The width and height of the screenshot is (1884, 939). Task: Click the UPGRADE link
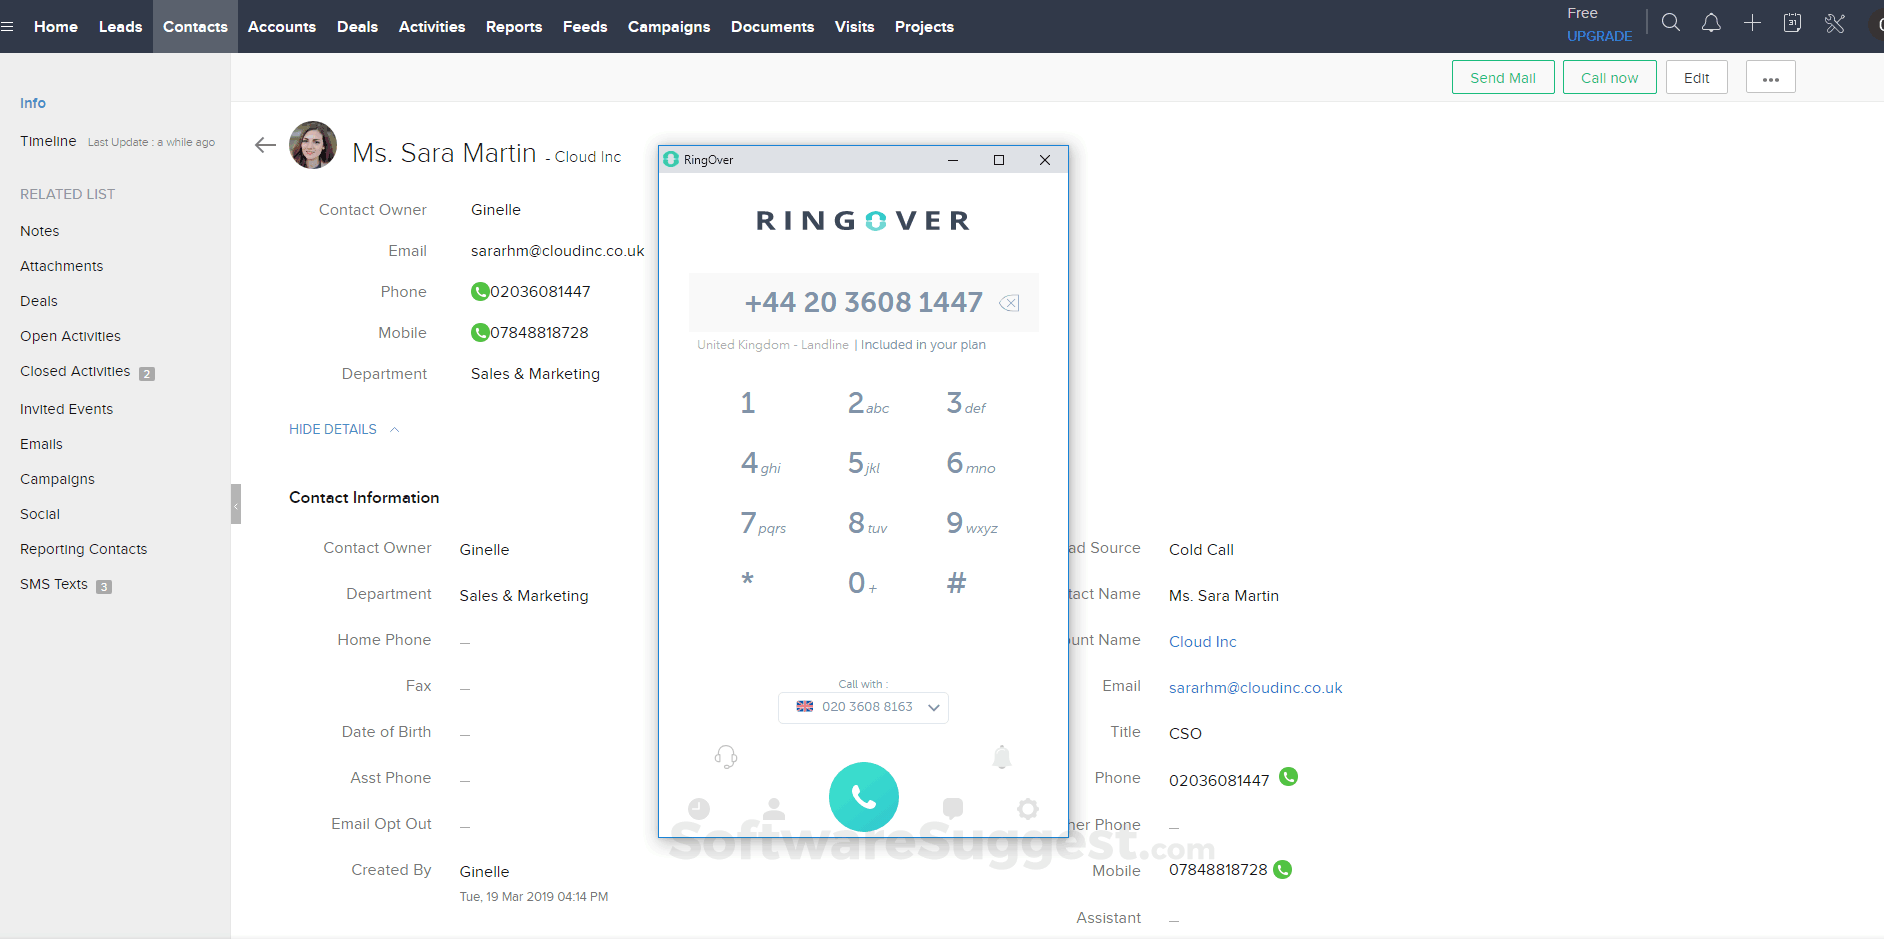coord(1599,36)
